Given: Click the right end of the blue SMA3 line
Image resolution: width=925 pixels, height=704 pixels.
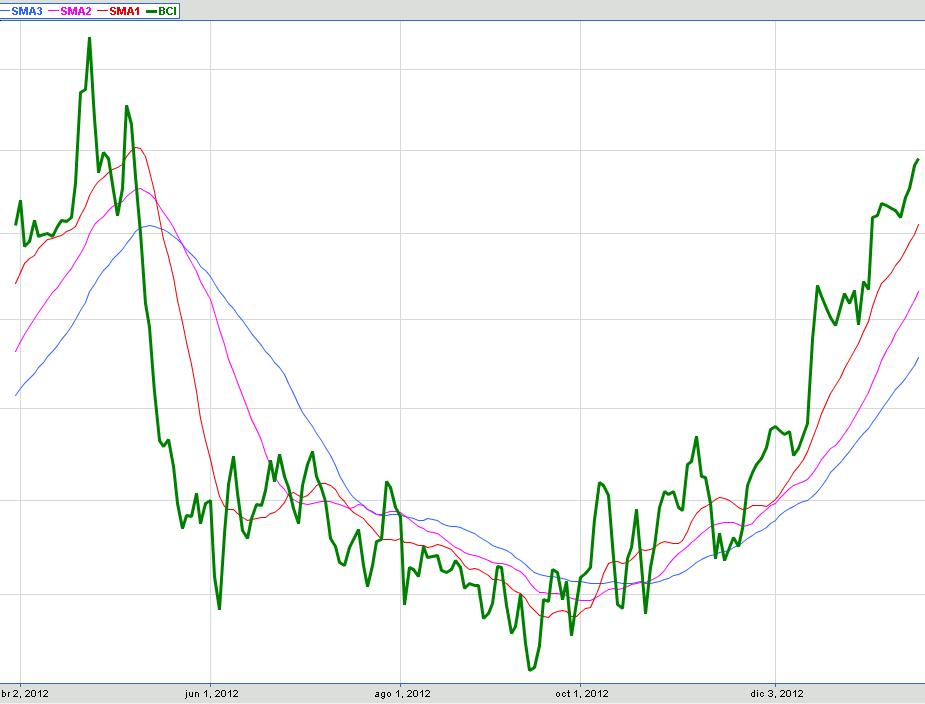Looking at the screenshot, I should coord(918,358).
